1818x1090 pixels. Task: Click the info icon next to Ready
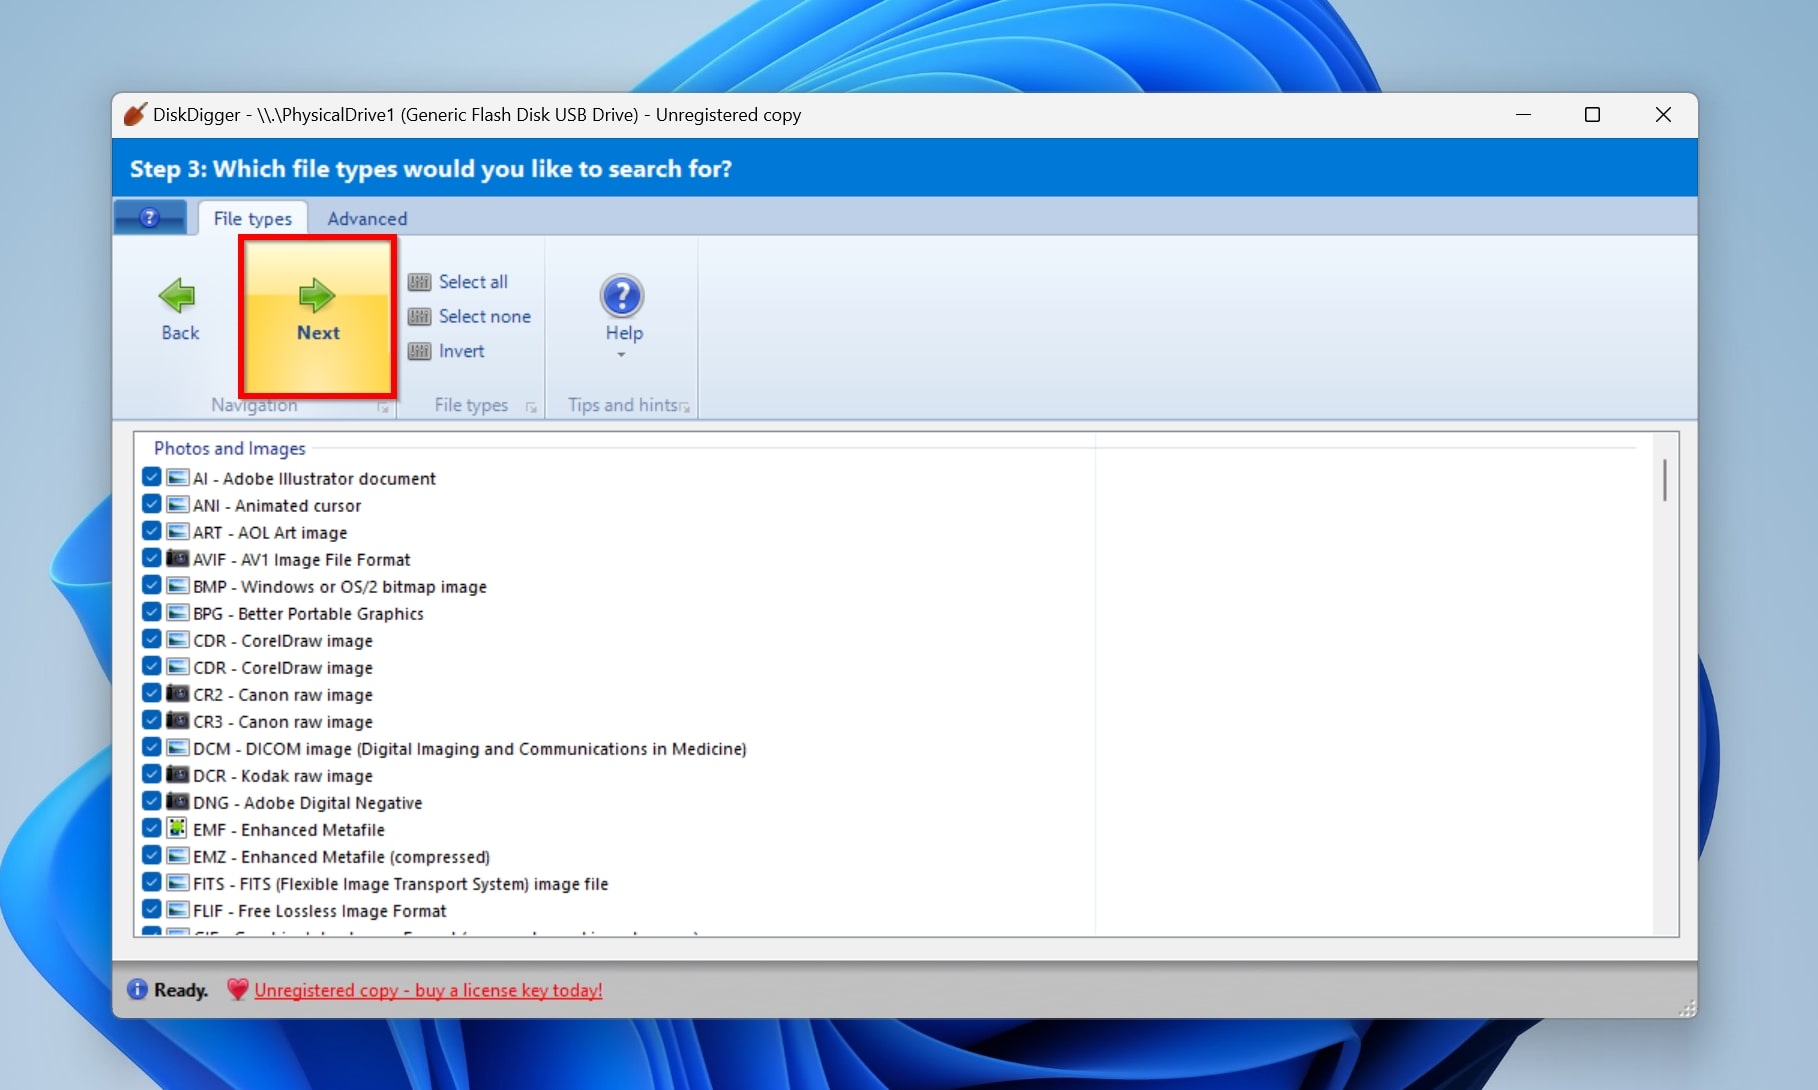(137, 989)
